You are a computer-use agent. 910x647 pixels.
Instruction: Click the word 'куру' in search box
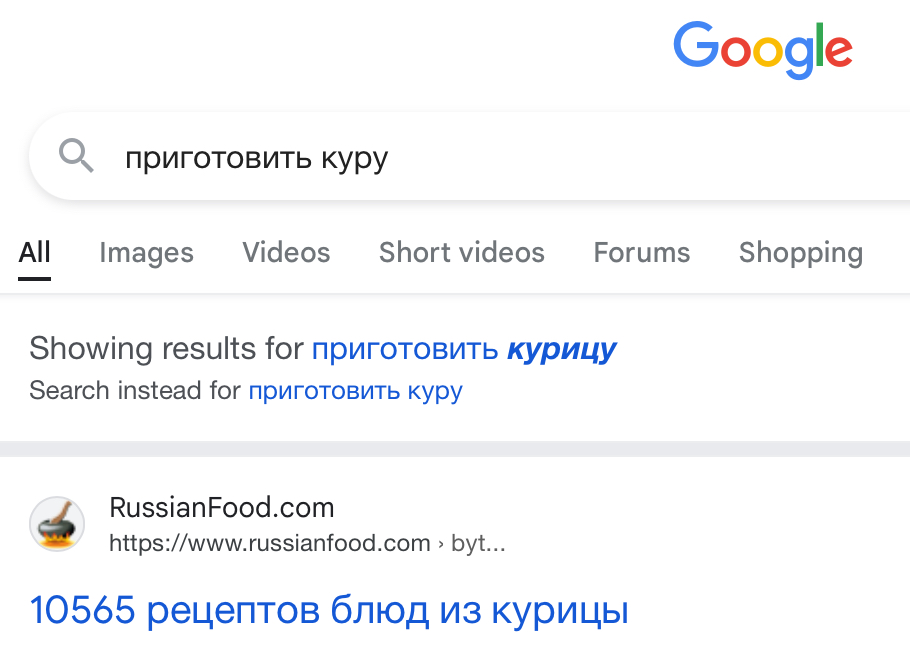click(354, 158)
